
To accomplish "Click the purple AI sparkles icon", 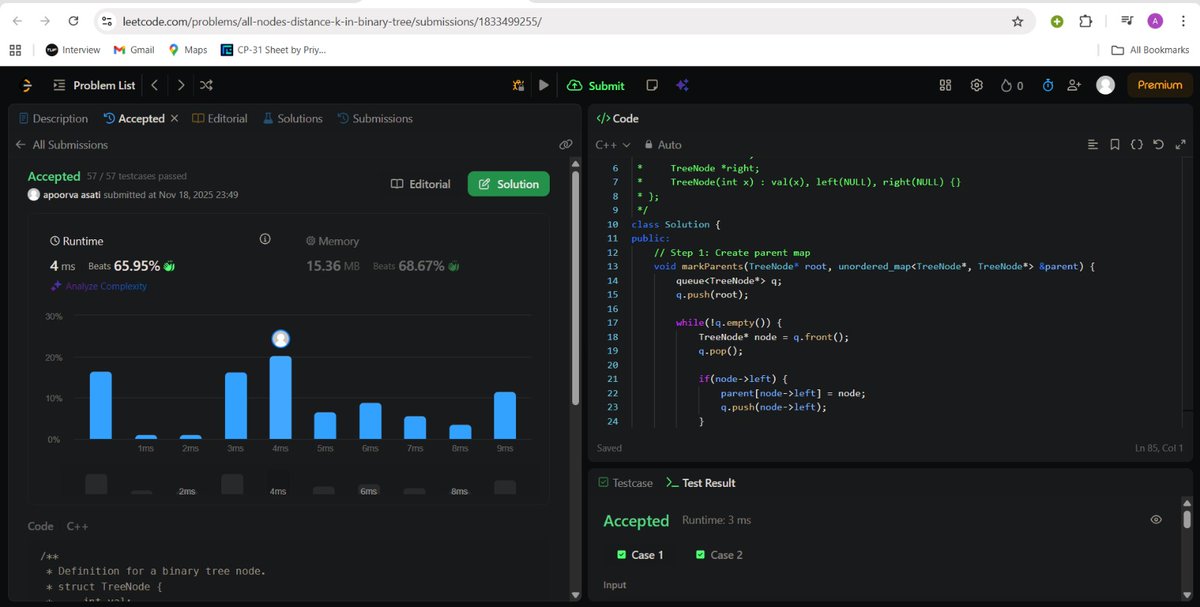I will tap(682, 85).
